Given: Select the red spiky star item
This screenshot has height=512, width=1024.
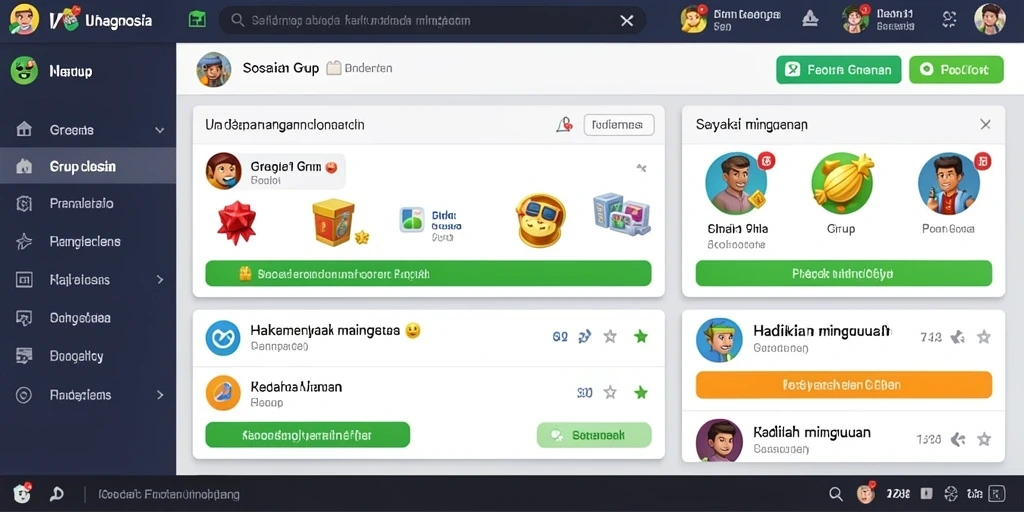Looking at the screenshot, I should [236, 223].
